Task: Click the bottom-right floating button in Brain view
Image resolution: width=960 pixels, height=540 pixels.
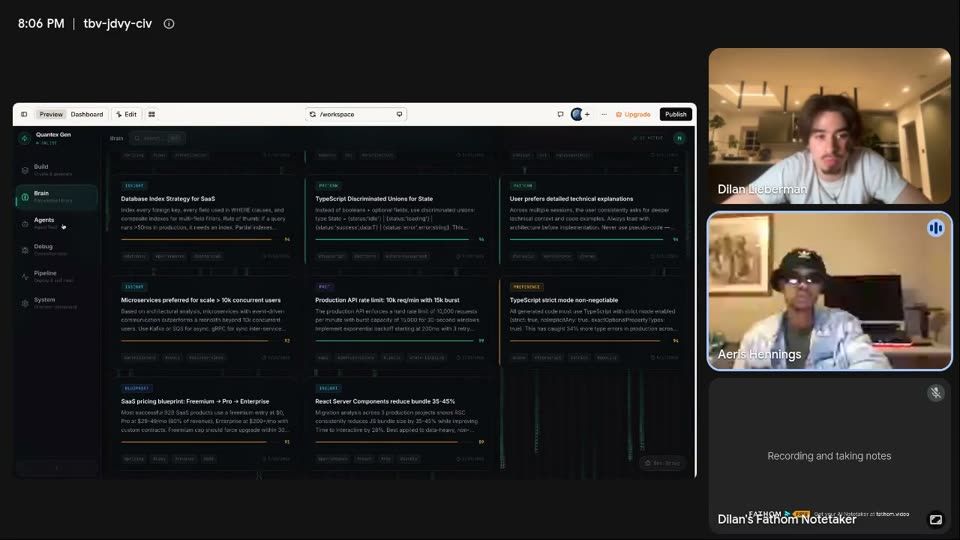Action: point(662,463)
